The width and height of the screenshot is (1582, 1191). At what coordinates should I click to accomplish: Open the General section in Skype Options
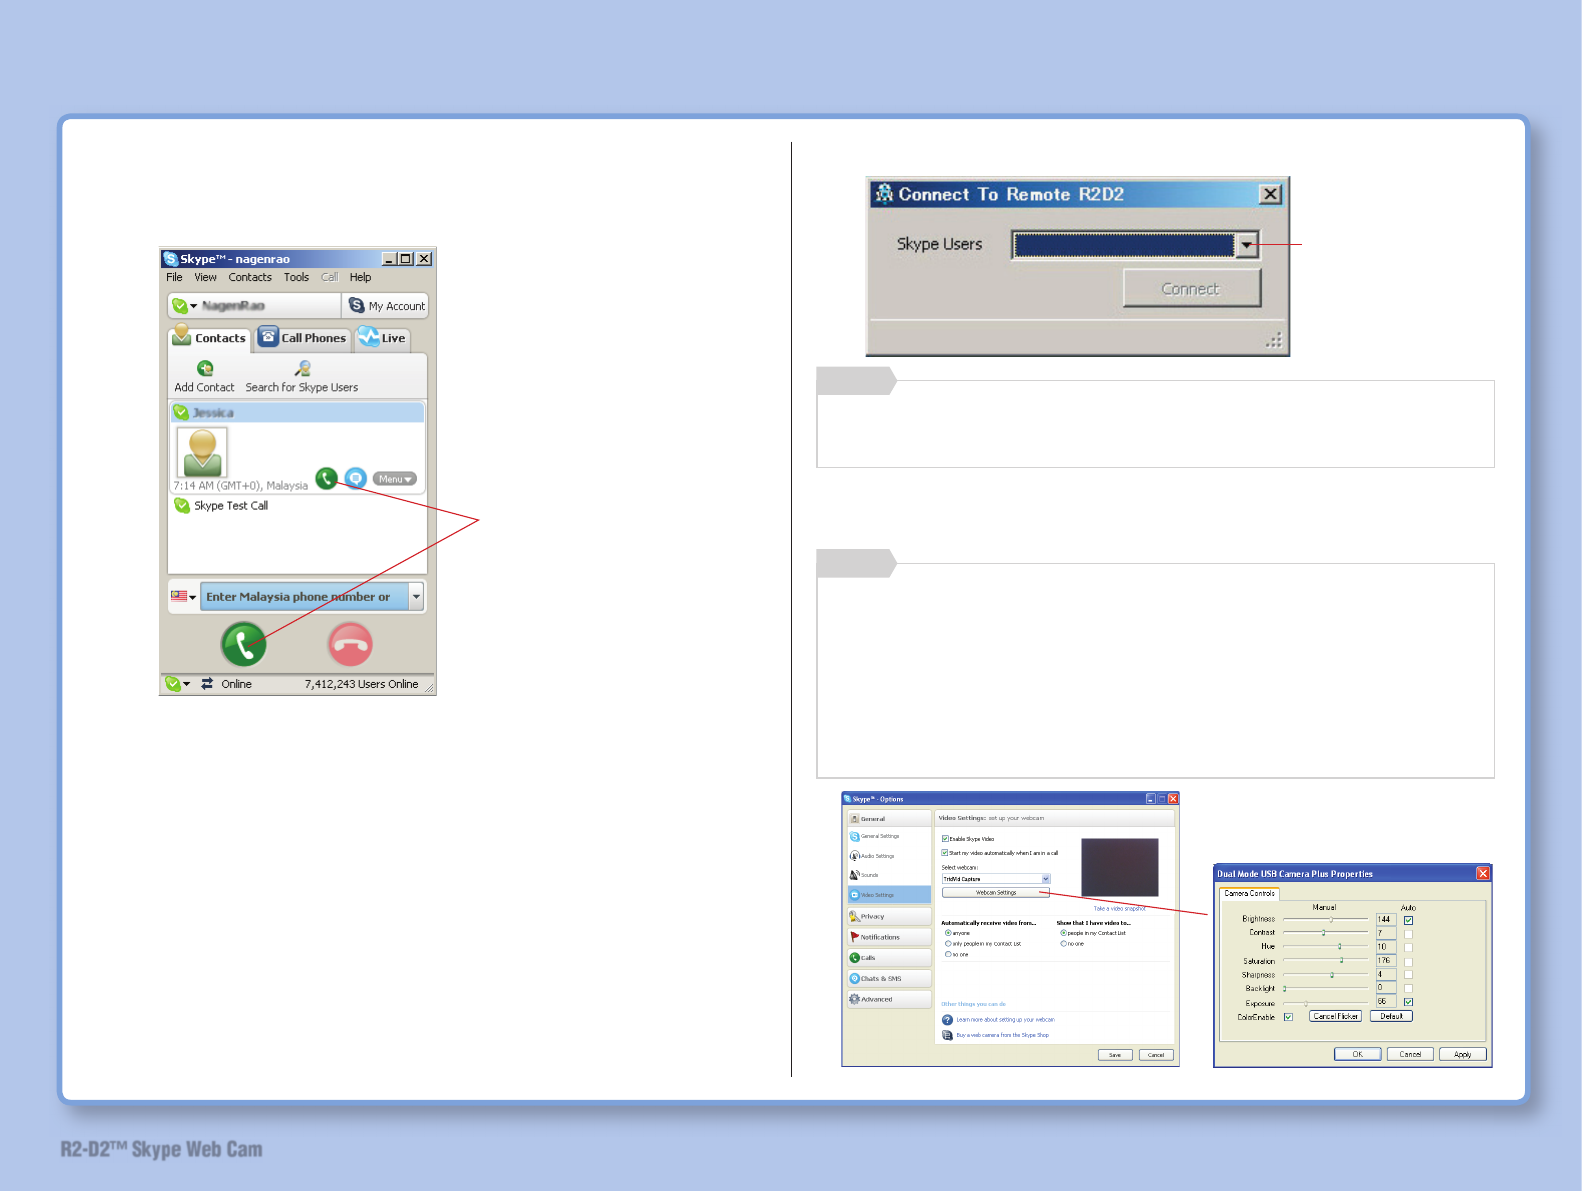coord(889,818)
